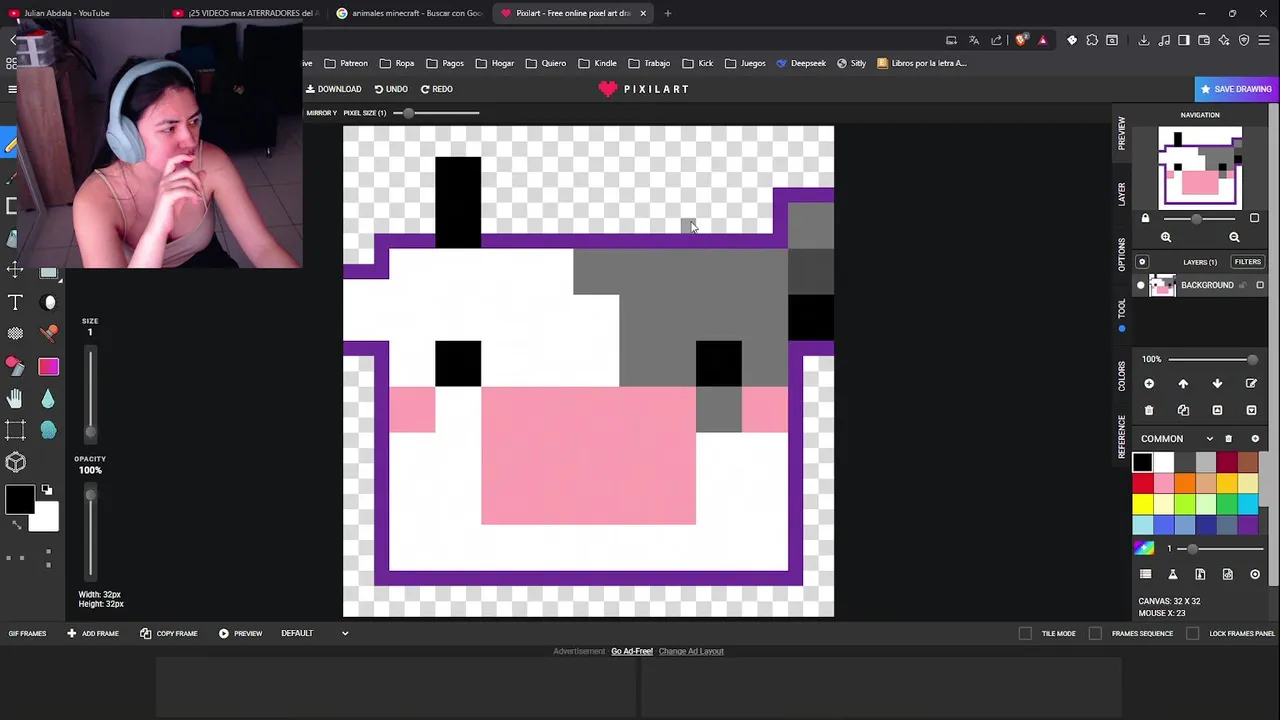
Task: Move layer down
Action: point(1217,384)
